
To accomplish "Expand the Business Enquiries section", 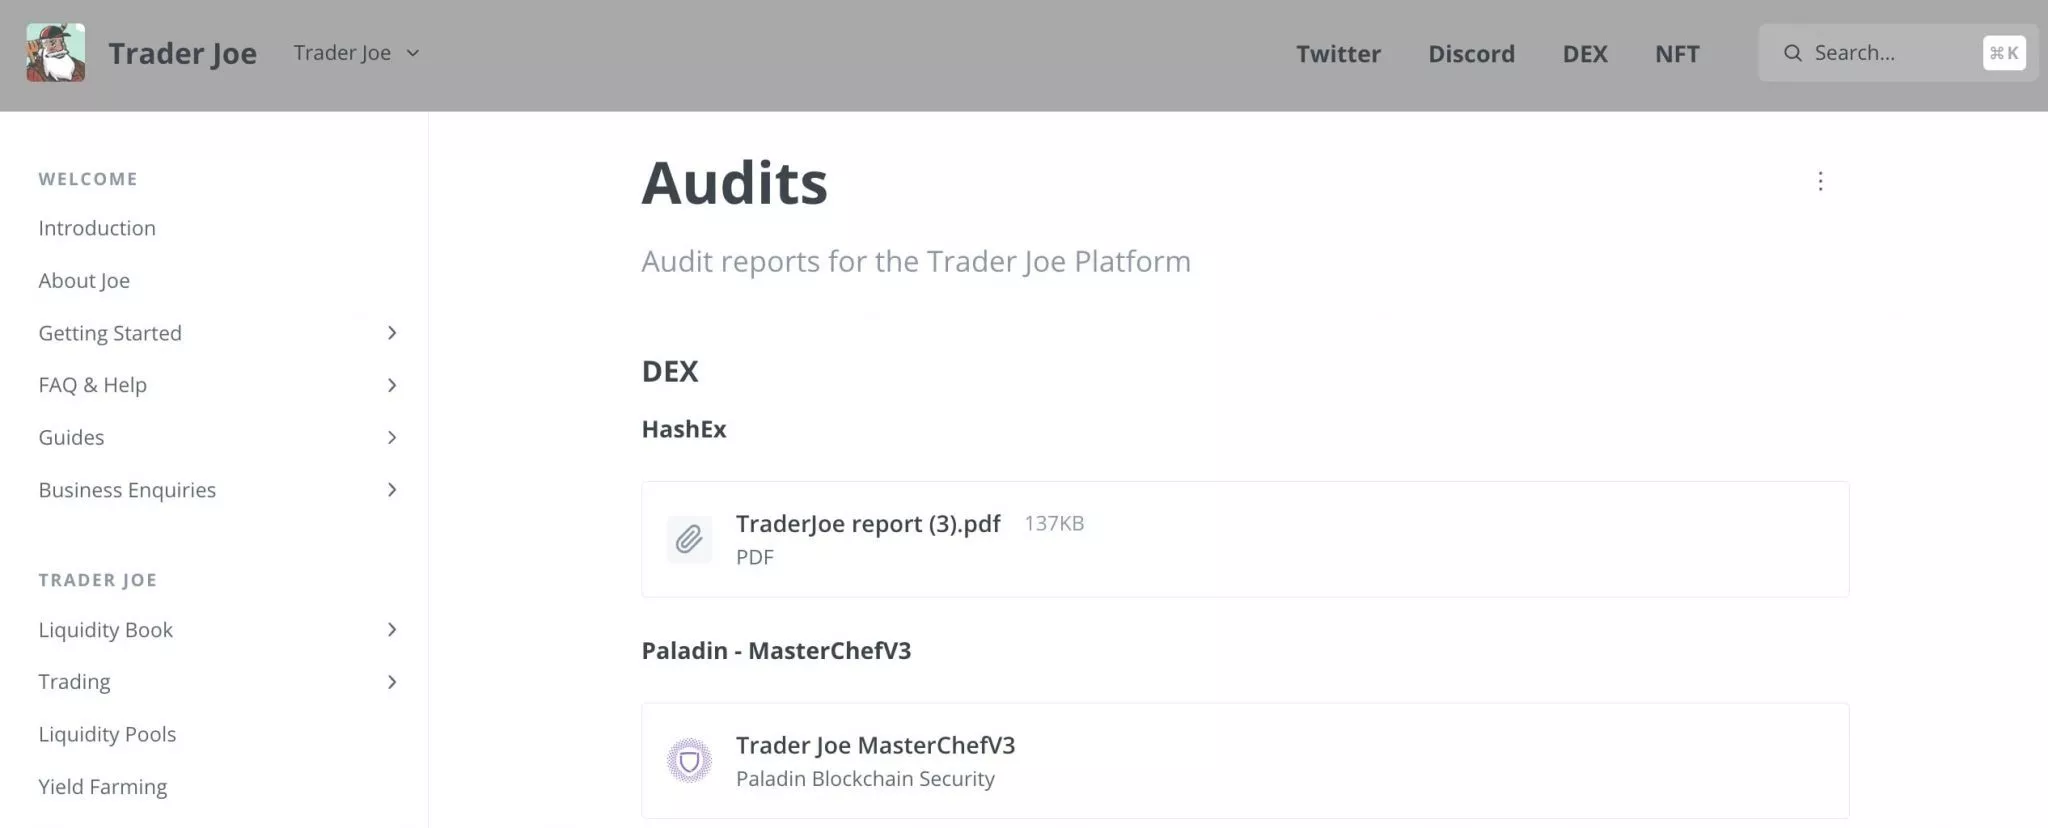I will [x=392, y=490].
